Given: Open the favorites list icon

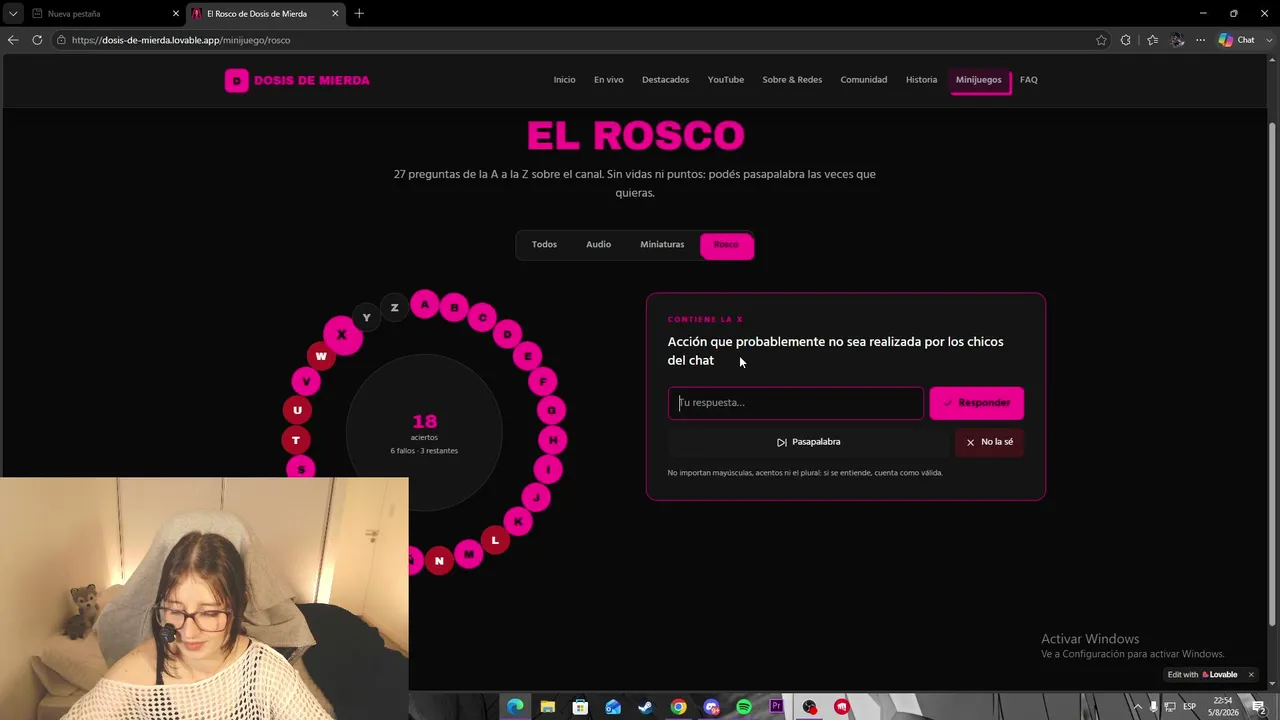Looking at the screenshot, I should (1152, 40).
